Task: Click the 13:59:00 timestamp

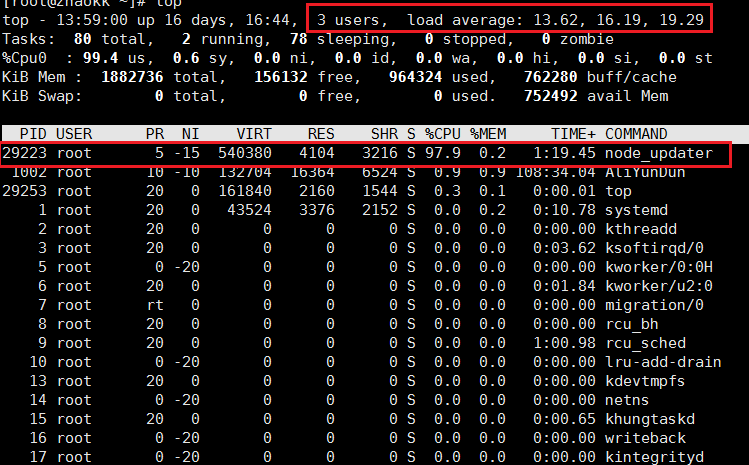Action: click(x=92, y=20)
